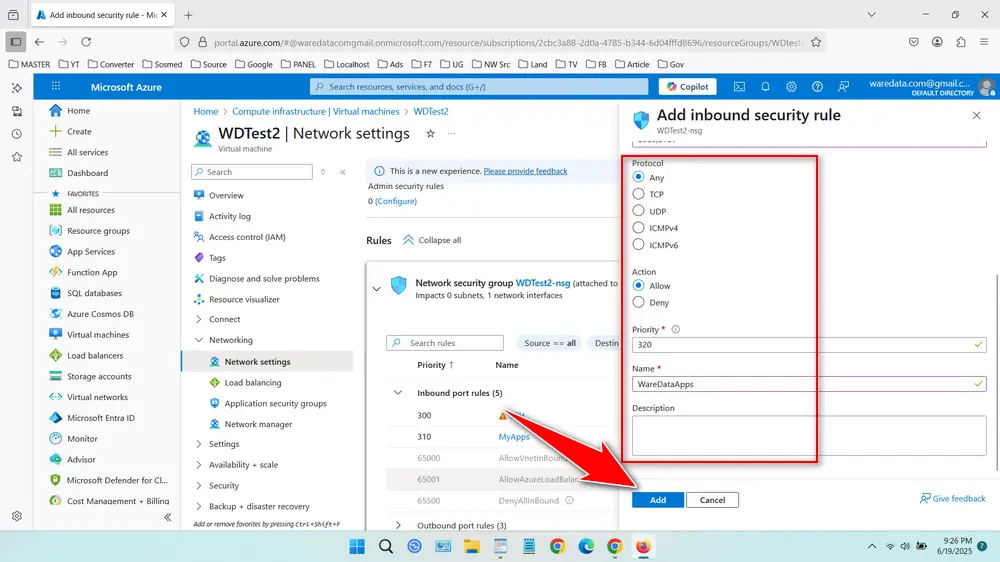Open the WDTest2-nsg link
1000x562 pixels.
point(543,283)
